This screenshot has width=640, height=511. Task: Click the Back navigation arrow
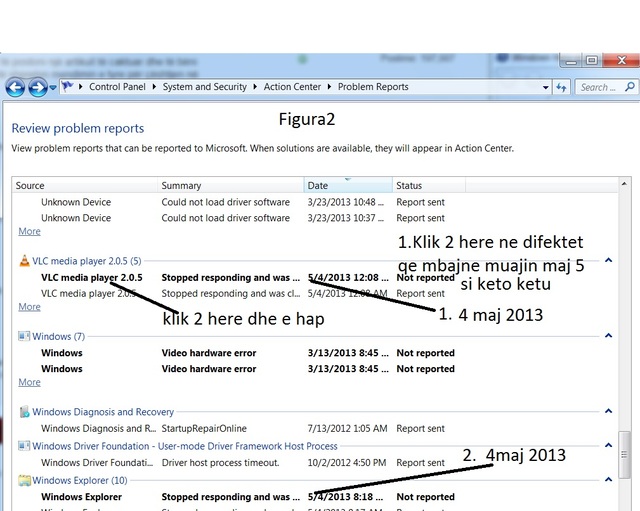15,87
